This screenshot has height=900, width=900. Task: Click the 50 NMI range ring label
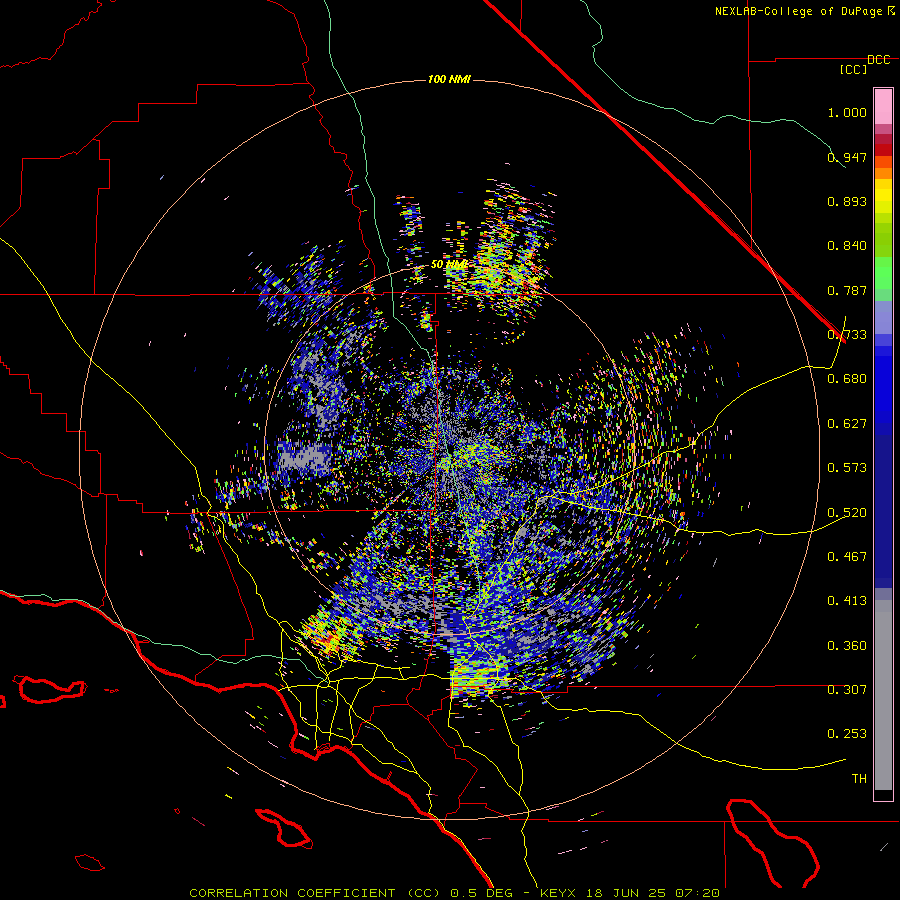coord(449,265)
